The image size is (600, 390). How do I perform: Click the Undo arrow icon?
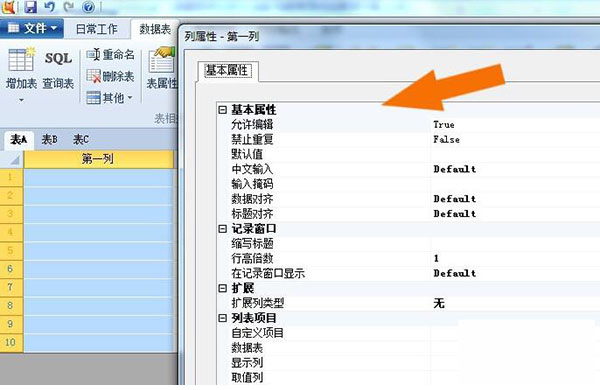[x=50, y=7]
